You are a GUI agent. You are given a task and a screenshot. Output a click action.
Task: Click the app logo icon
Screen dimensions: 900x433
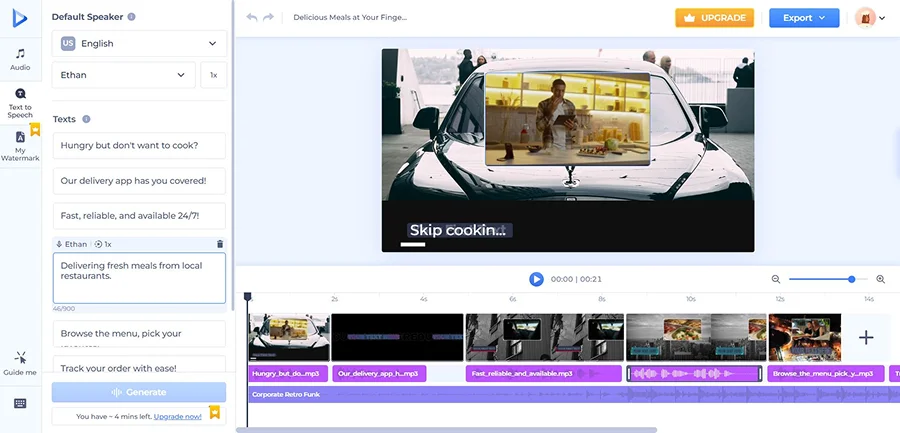20,18
